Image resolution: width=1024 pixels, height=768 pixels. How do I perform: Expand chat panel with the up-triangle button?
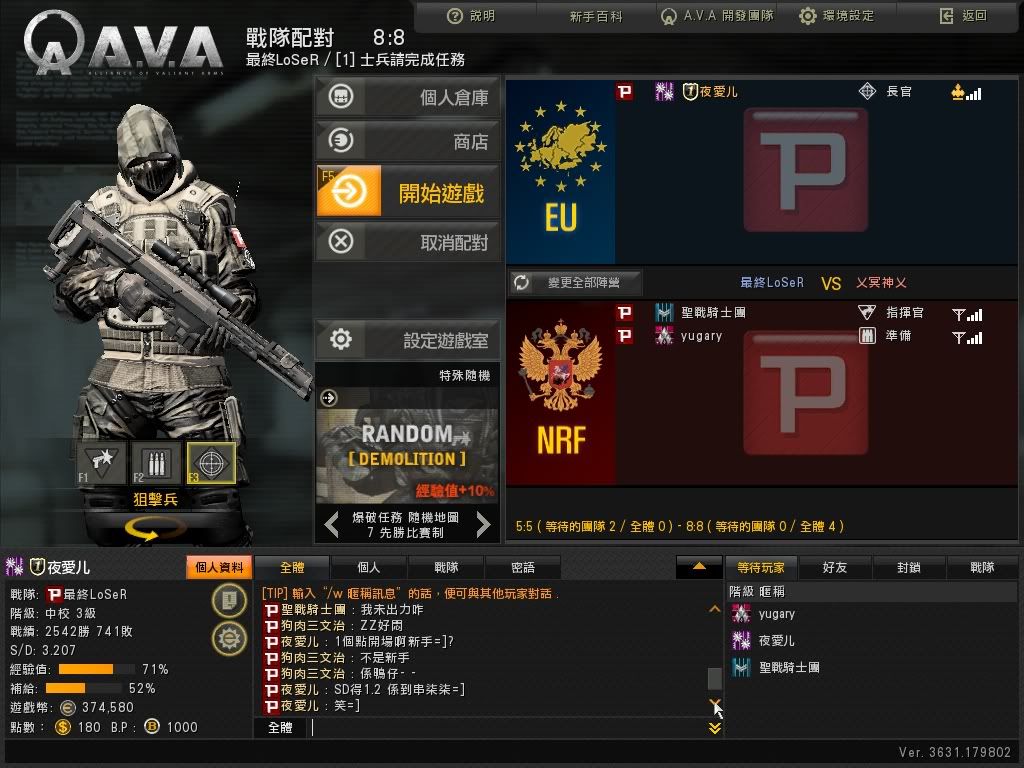coord(699,567)
